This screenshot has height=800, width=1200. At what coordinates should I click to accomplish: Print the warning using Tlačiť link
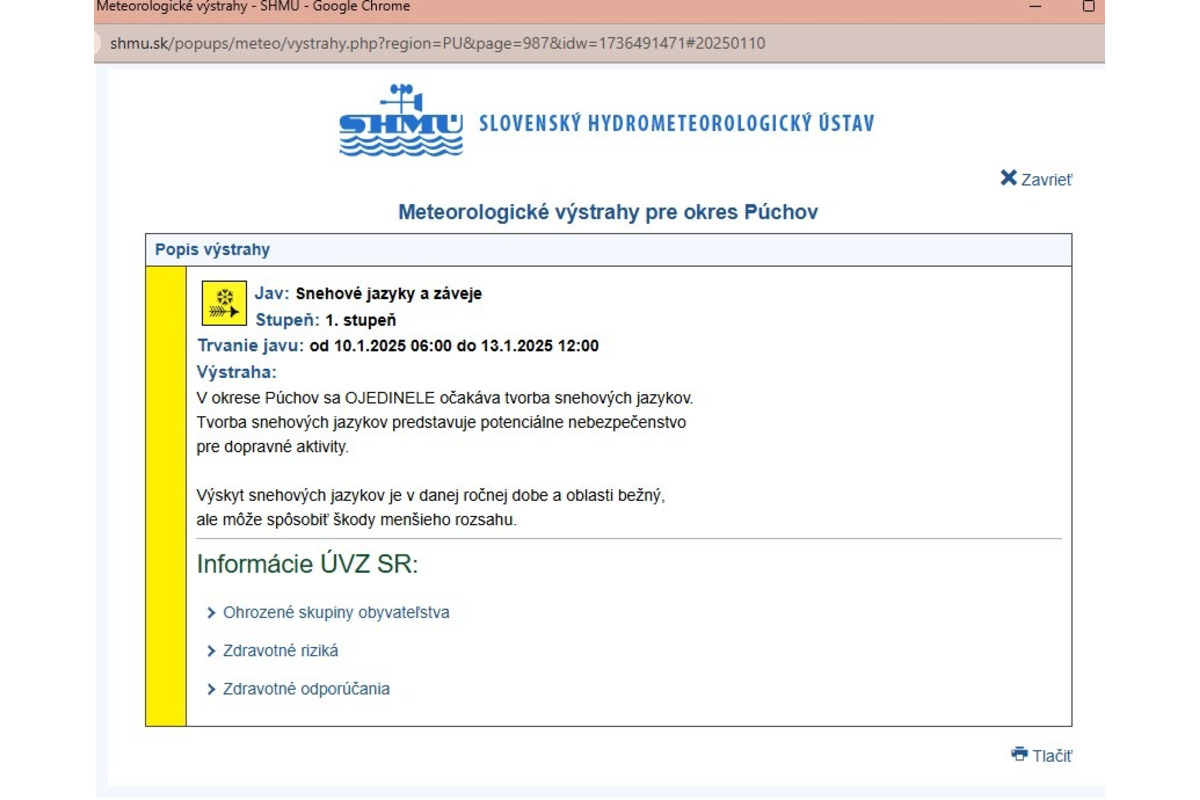click(x=1052, y=756)
